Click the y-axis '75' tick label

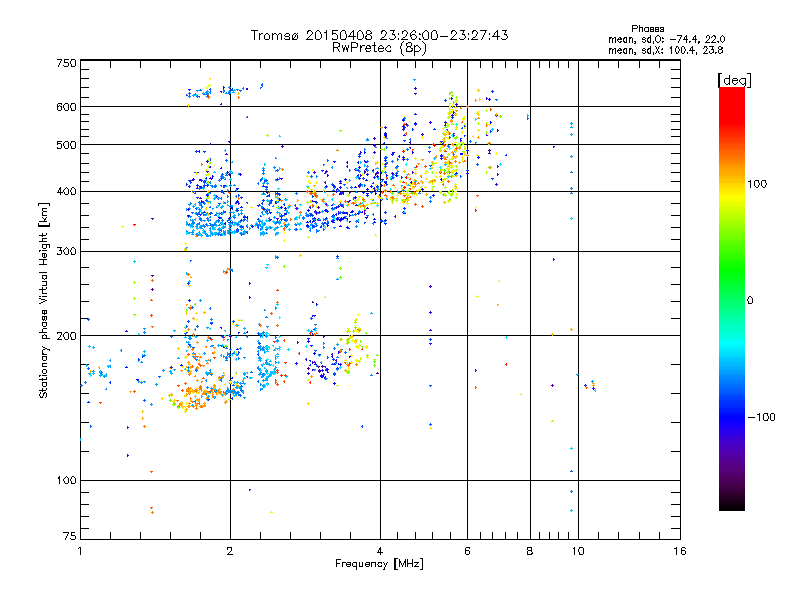pos(70,536)
